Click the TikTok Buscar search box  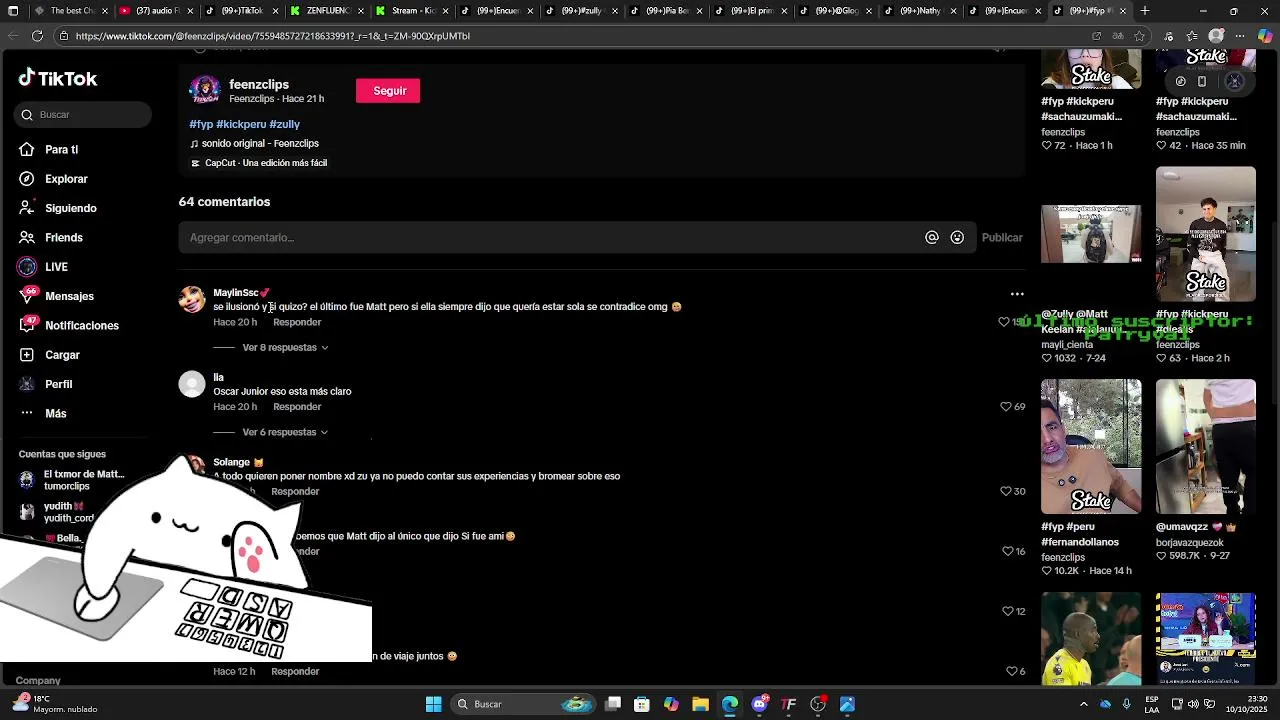pos(83,115)
